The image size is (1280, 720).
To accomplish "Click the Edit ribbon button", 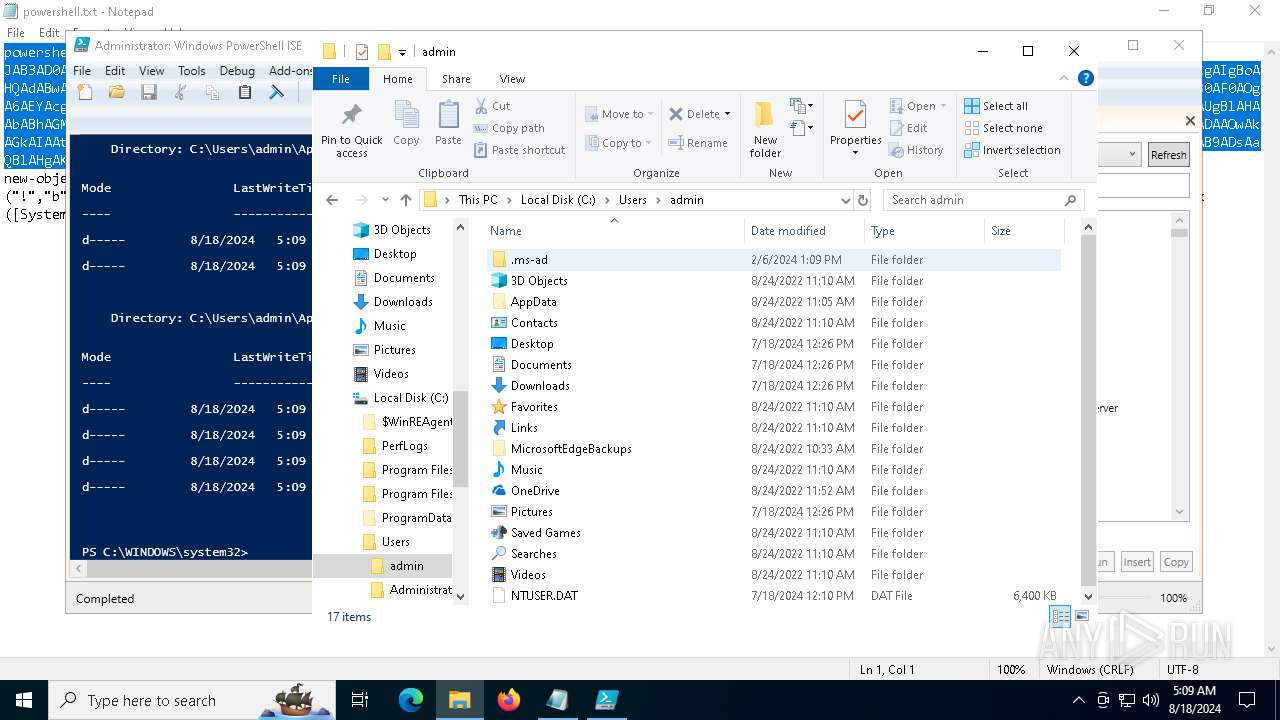I will (x=909, y=128).
